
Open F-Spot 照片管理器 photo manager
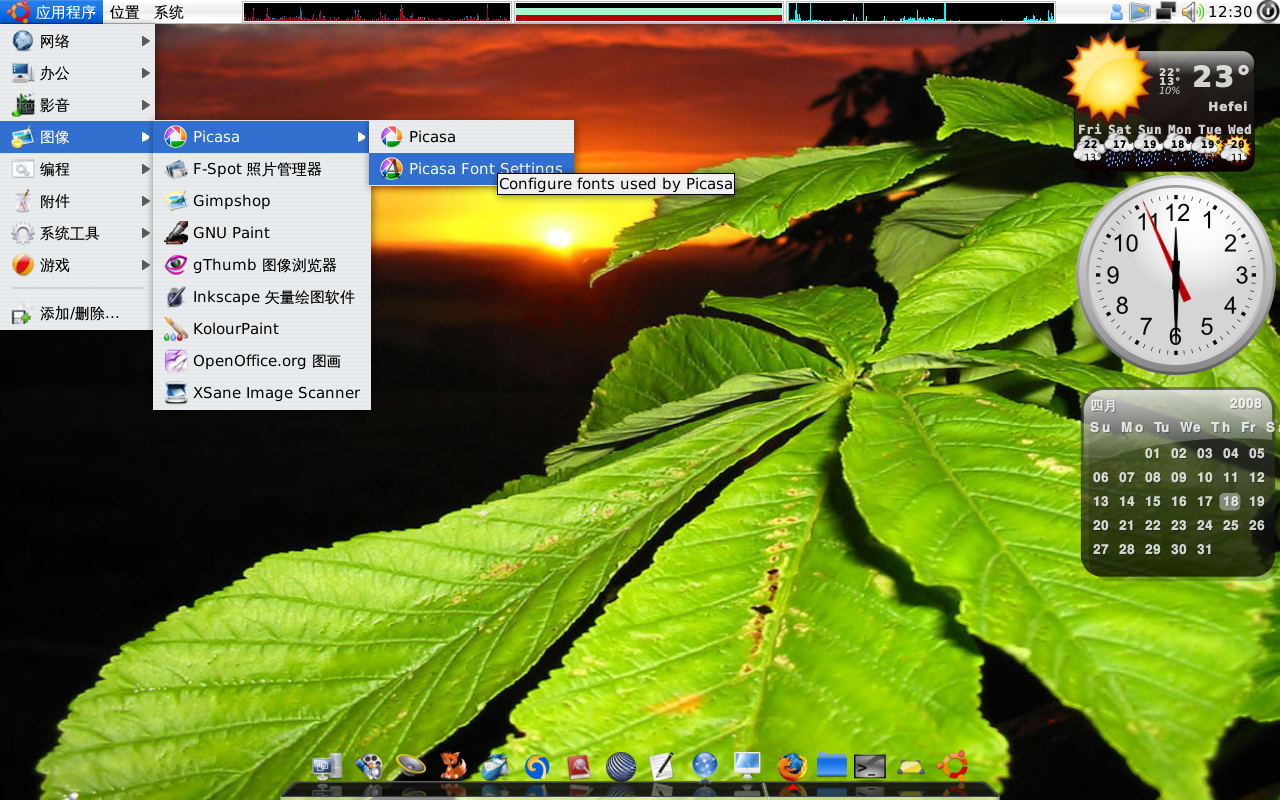coord(262,169)
